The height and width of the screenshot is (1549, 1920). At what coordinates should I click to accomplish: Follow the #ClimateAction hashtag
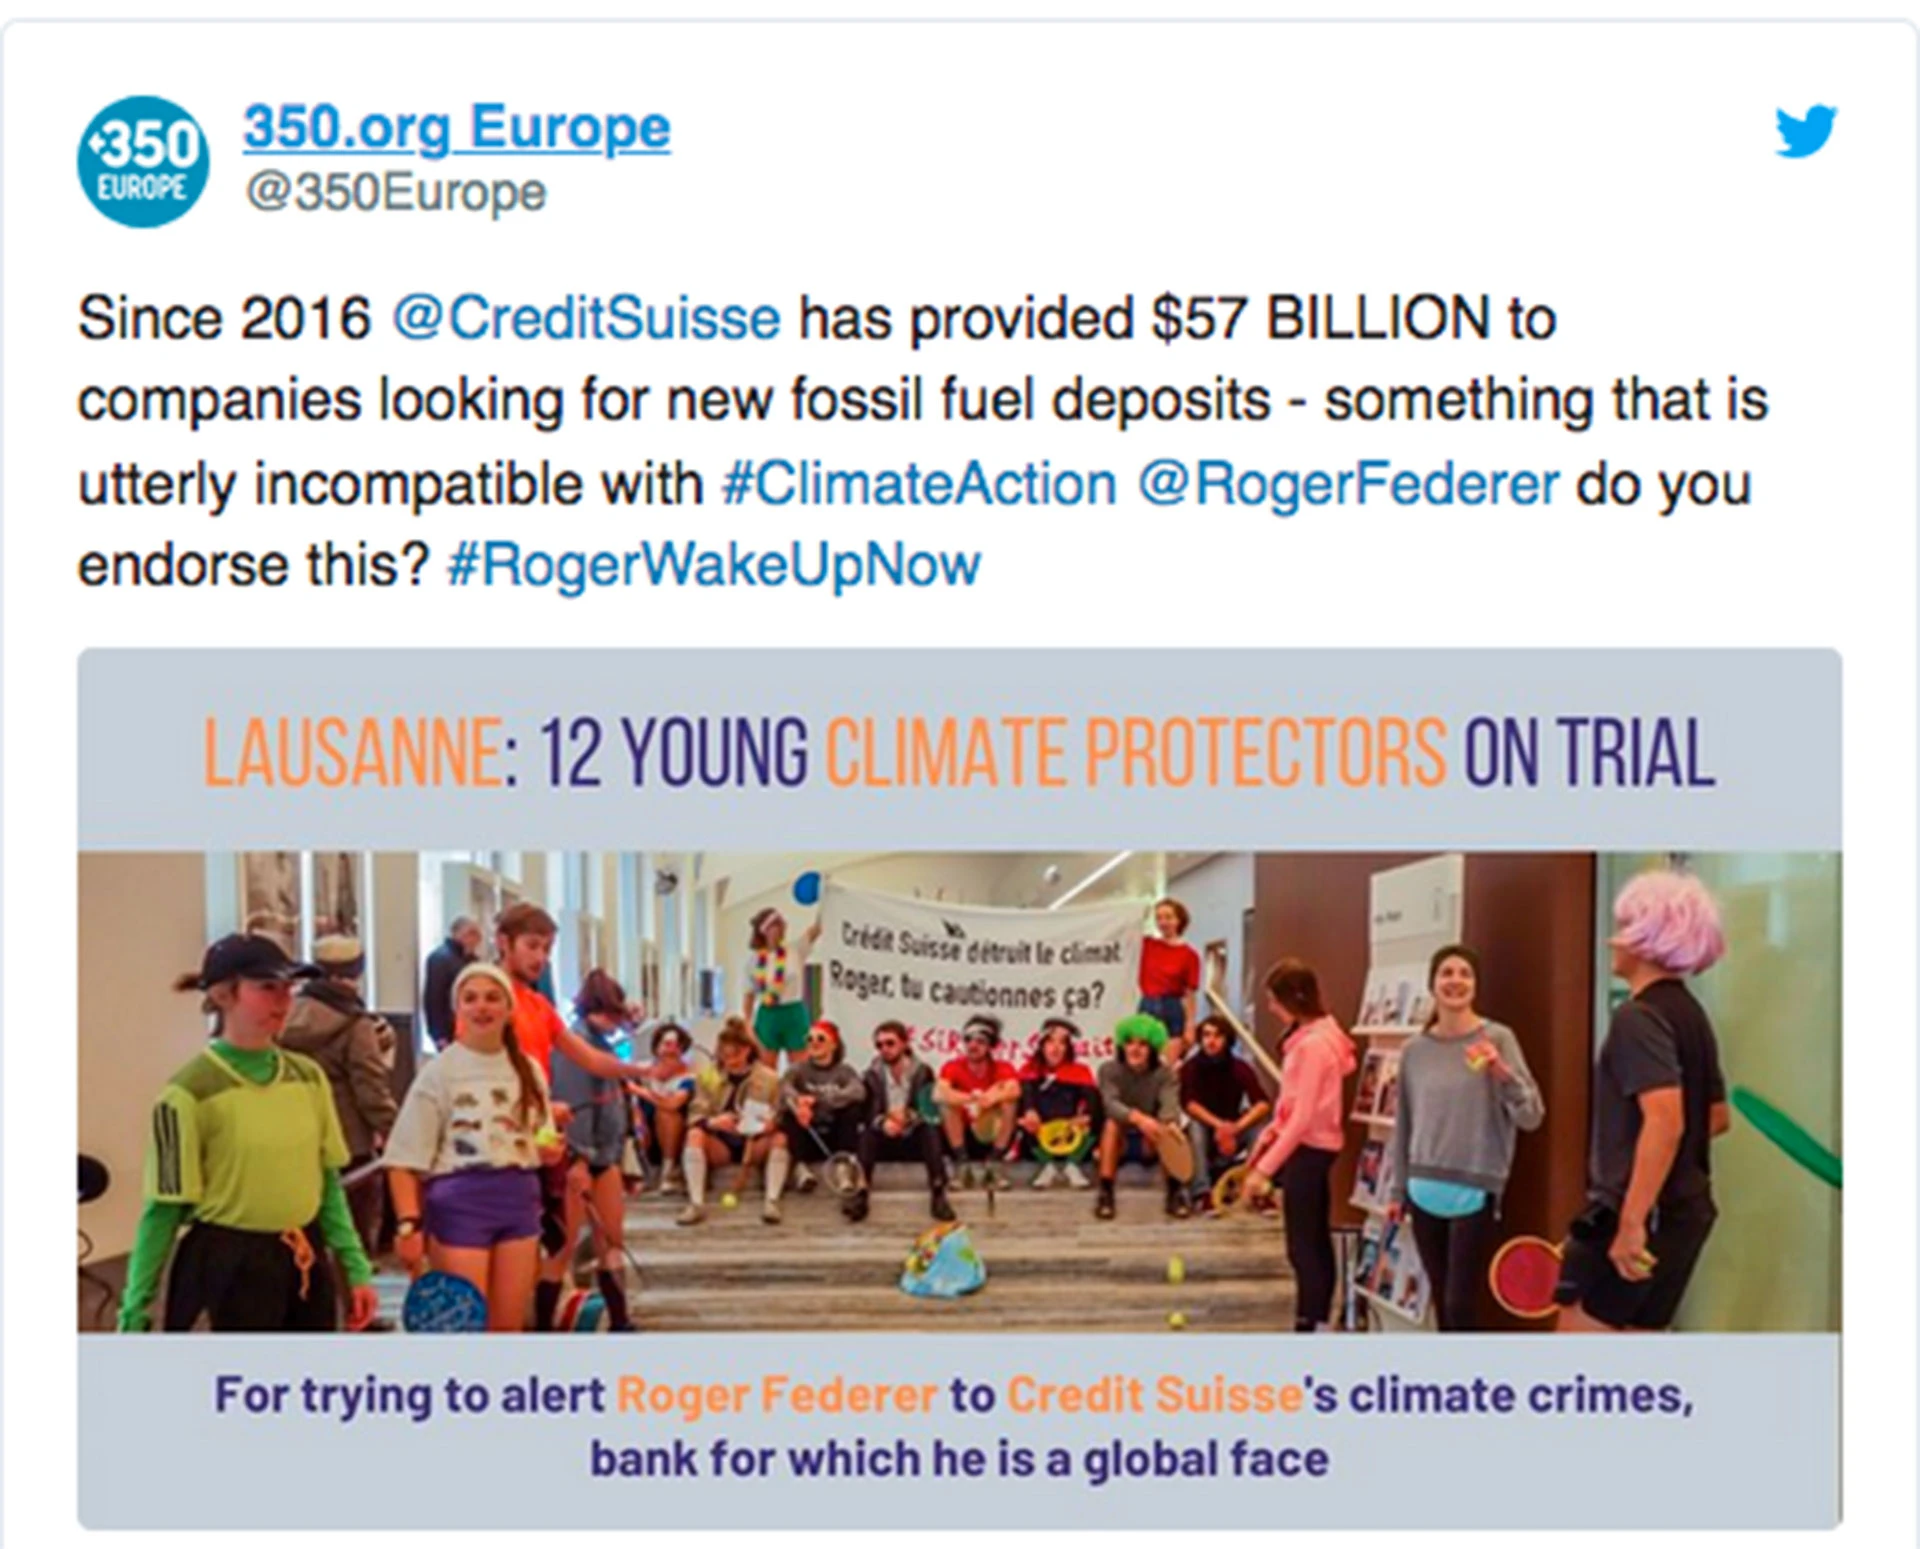[918, 484]
